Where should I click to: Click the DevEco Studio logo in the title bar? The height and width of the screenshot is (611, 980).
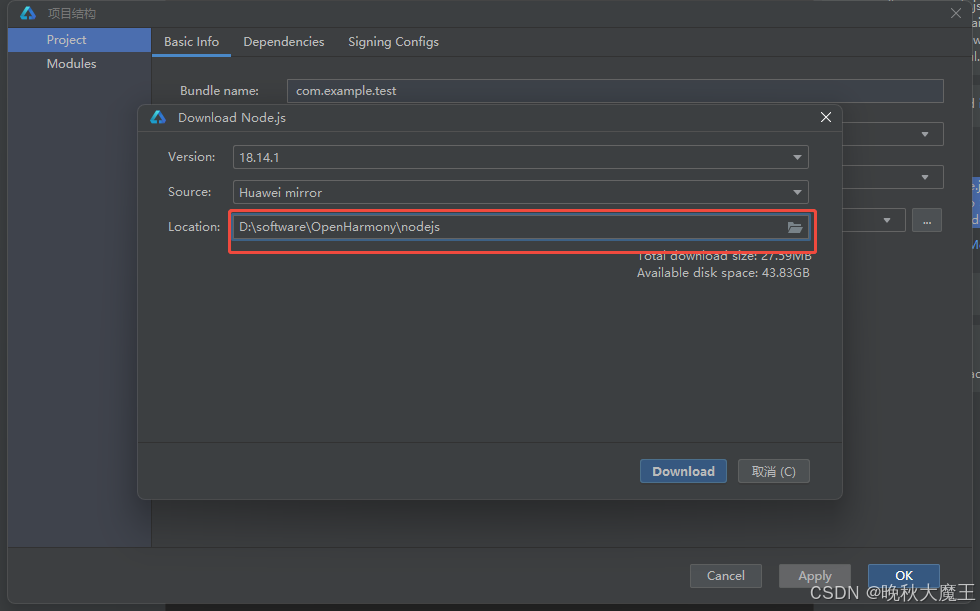(26, 13)
